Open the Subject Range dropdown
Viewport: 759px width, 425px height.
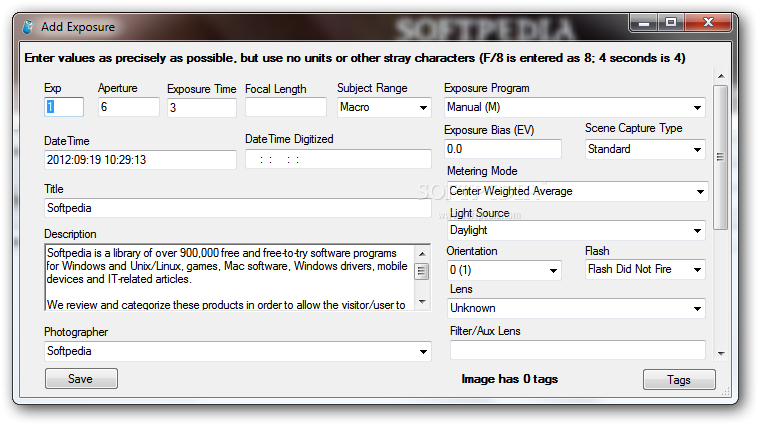383,107
